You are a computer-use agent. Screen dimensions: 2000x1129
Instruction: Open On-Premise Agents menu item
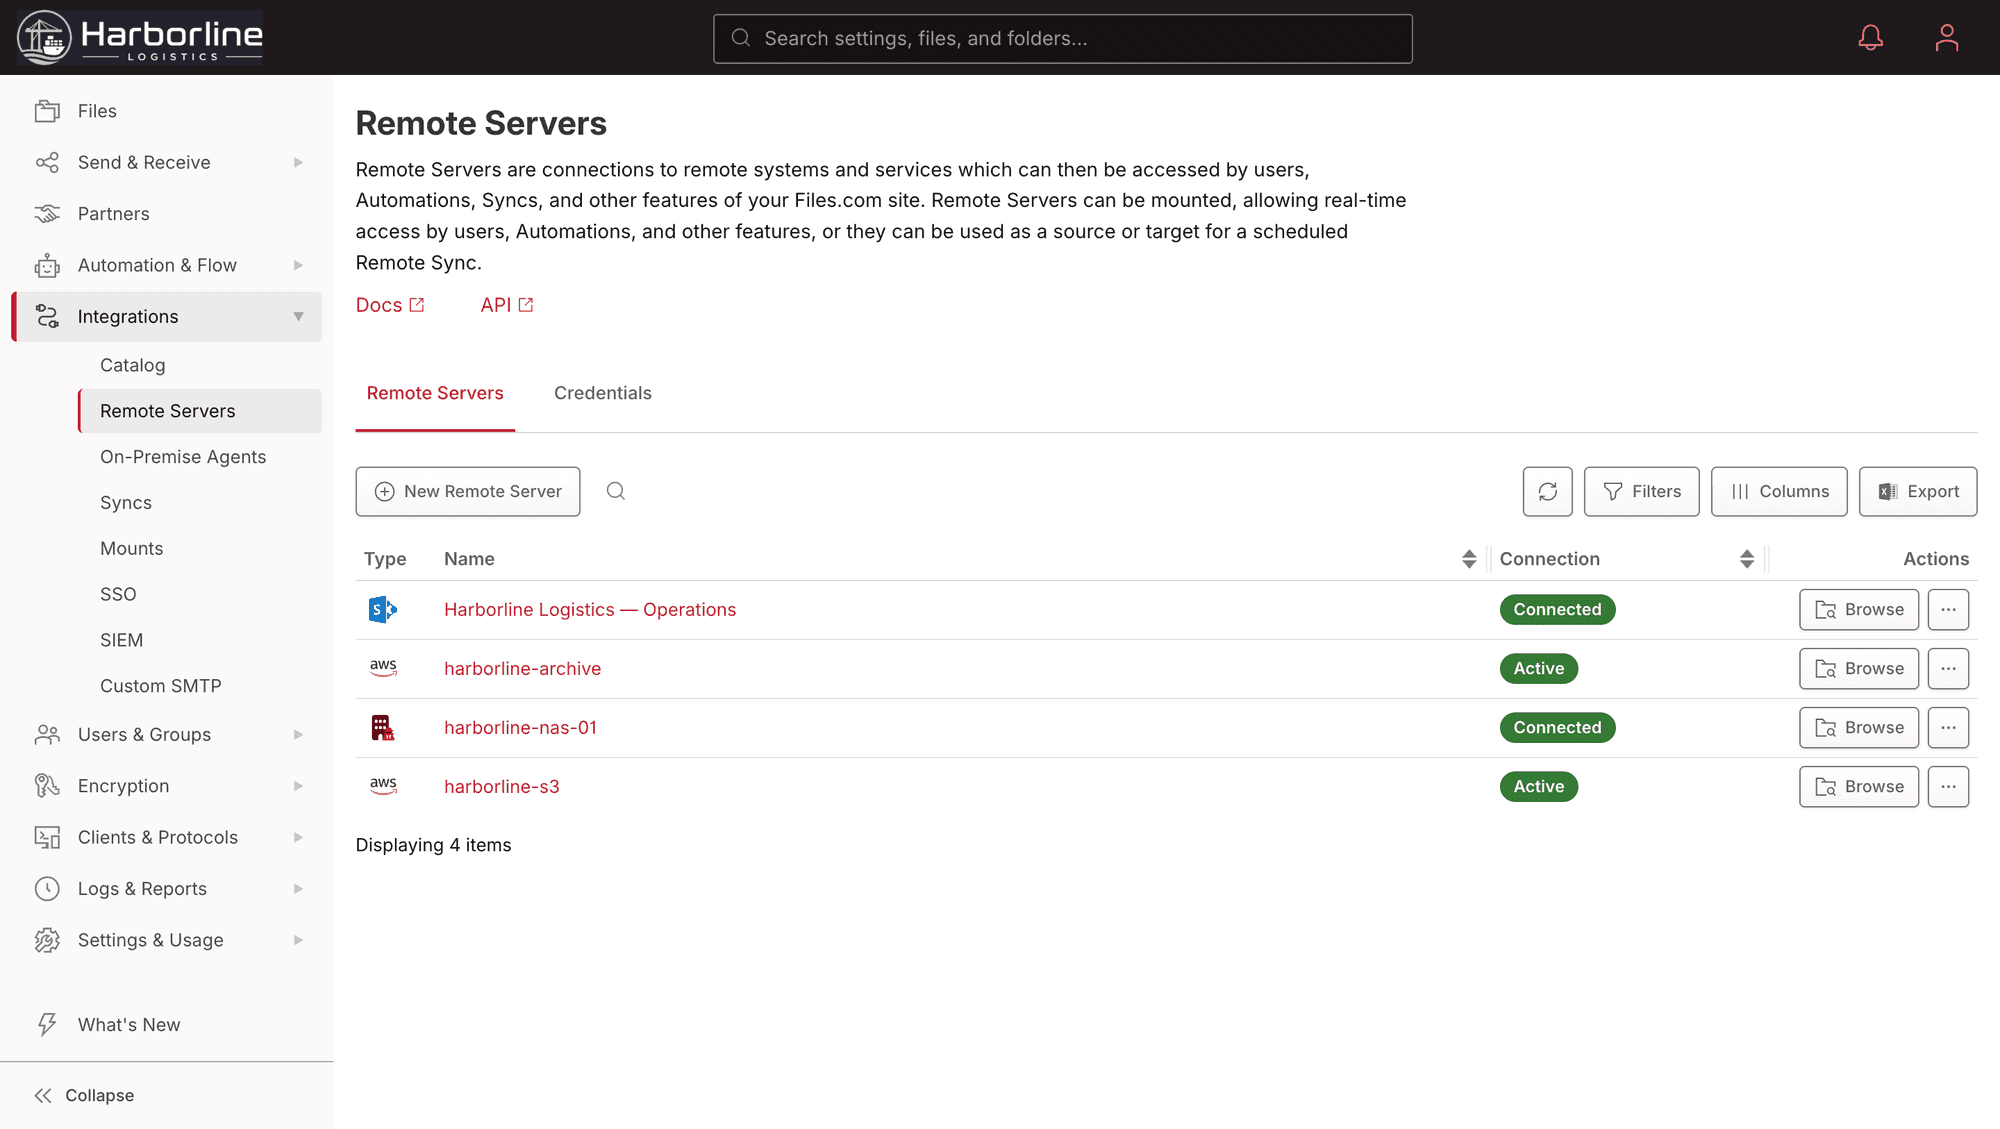coord(183,457)
